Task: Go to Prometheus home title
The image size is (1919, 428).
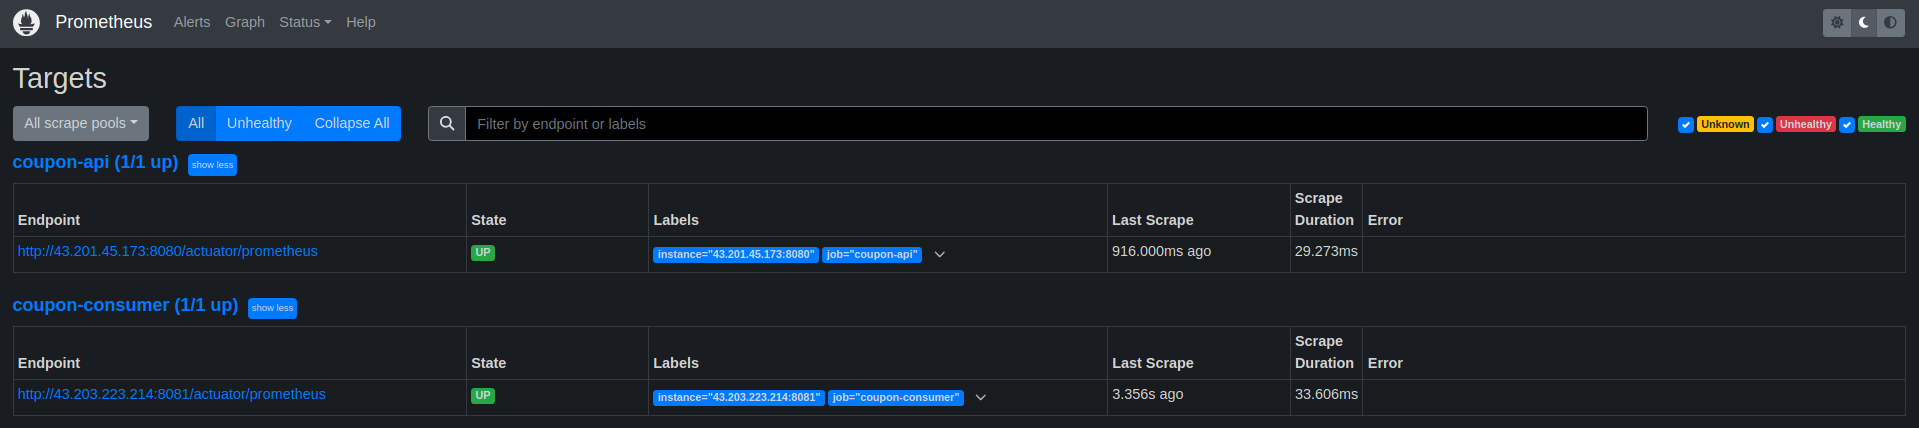Action: pos(104,22)
